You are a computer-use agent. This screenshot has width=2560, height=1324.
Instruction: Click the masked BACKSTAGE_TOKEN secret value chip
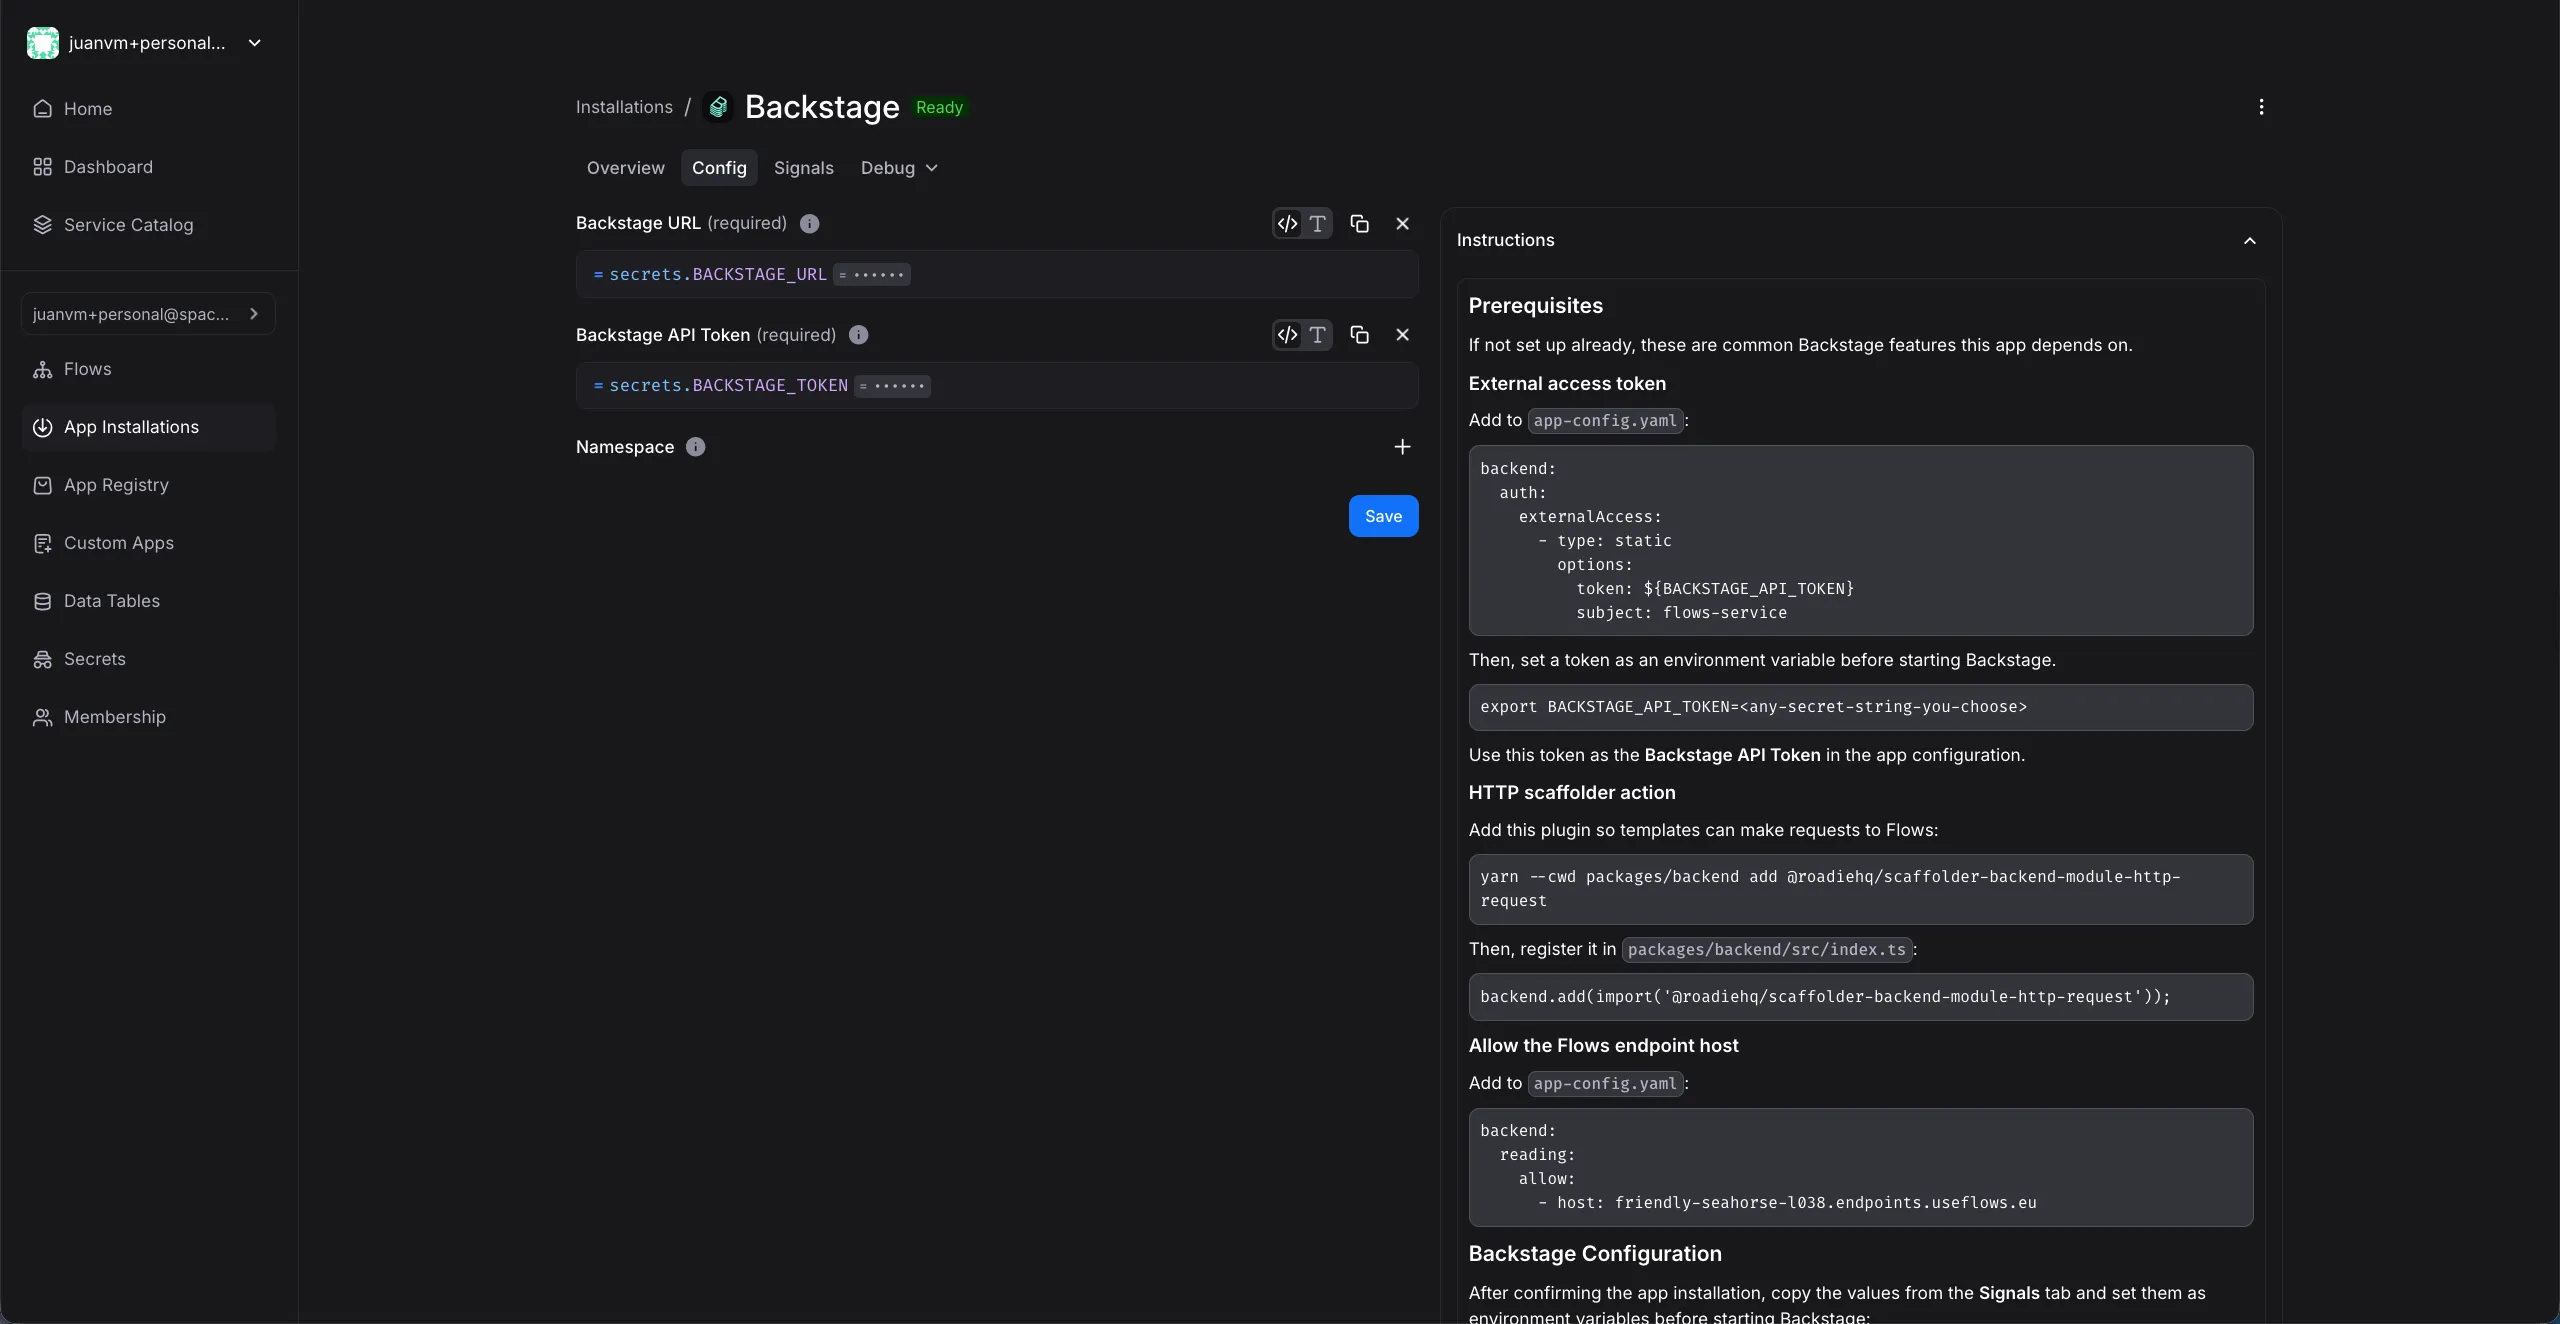coord(892,386)
